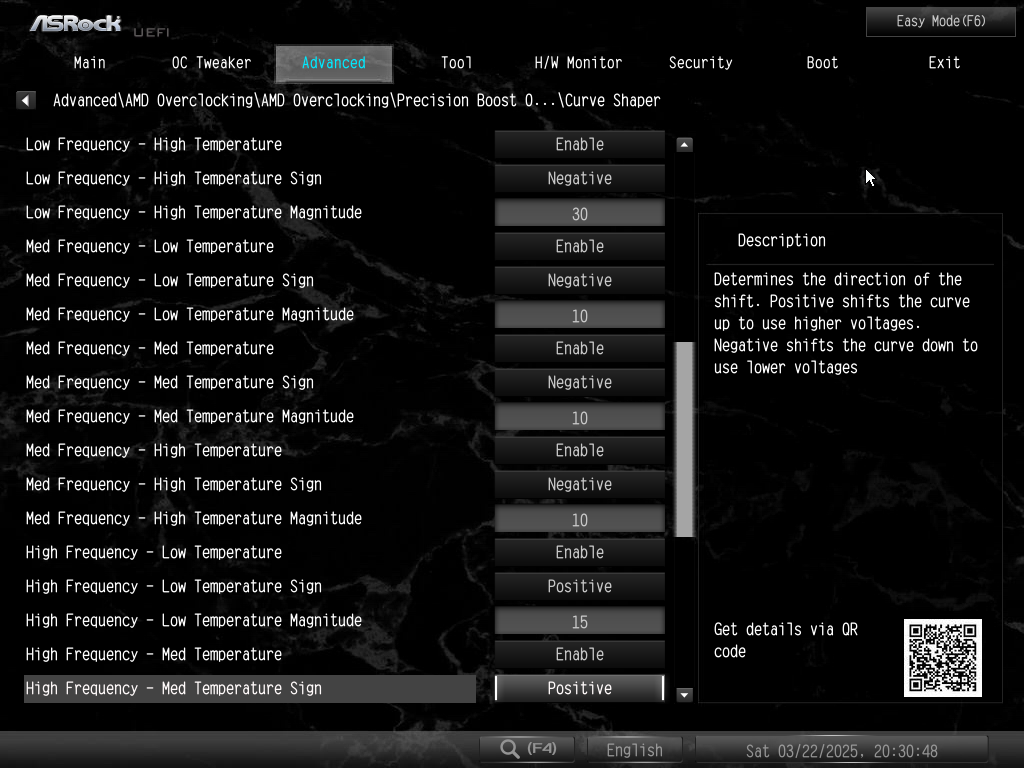The image size is (1024, 768).
Task: Select 'Med Frequency - Low Temperature Sign' label
Action: click(x=170, y=280)
